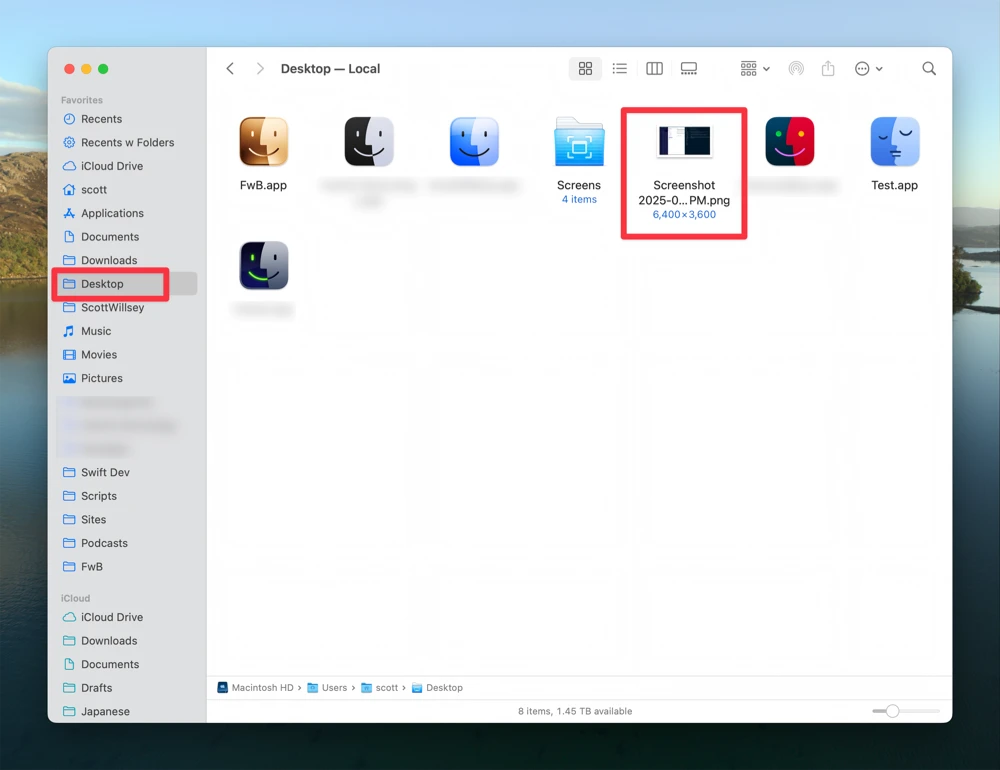Open the grouping options dropdown
The height and width of the screenshot is (770, 1000).
[x=754, y=68]
